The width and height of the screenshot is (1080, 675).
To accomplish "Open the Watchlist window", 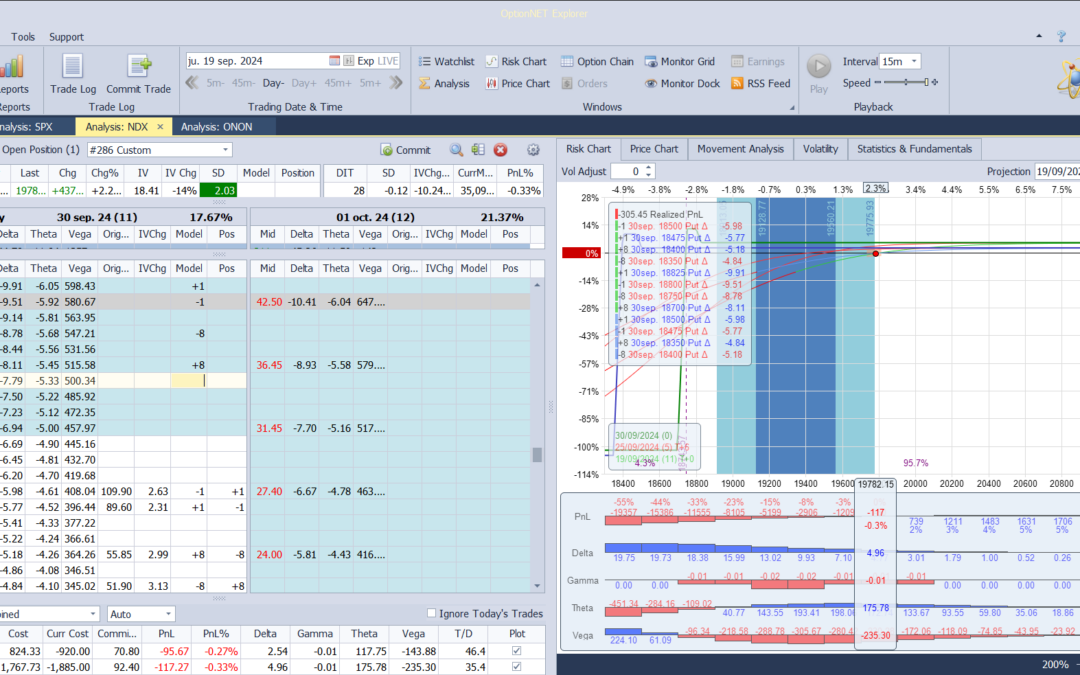I will click(x=446, y=61).
